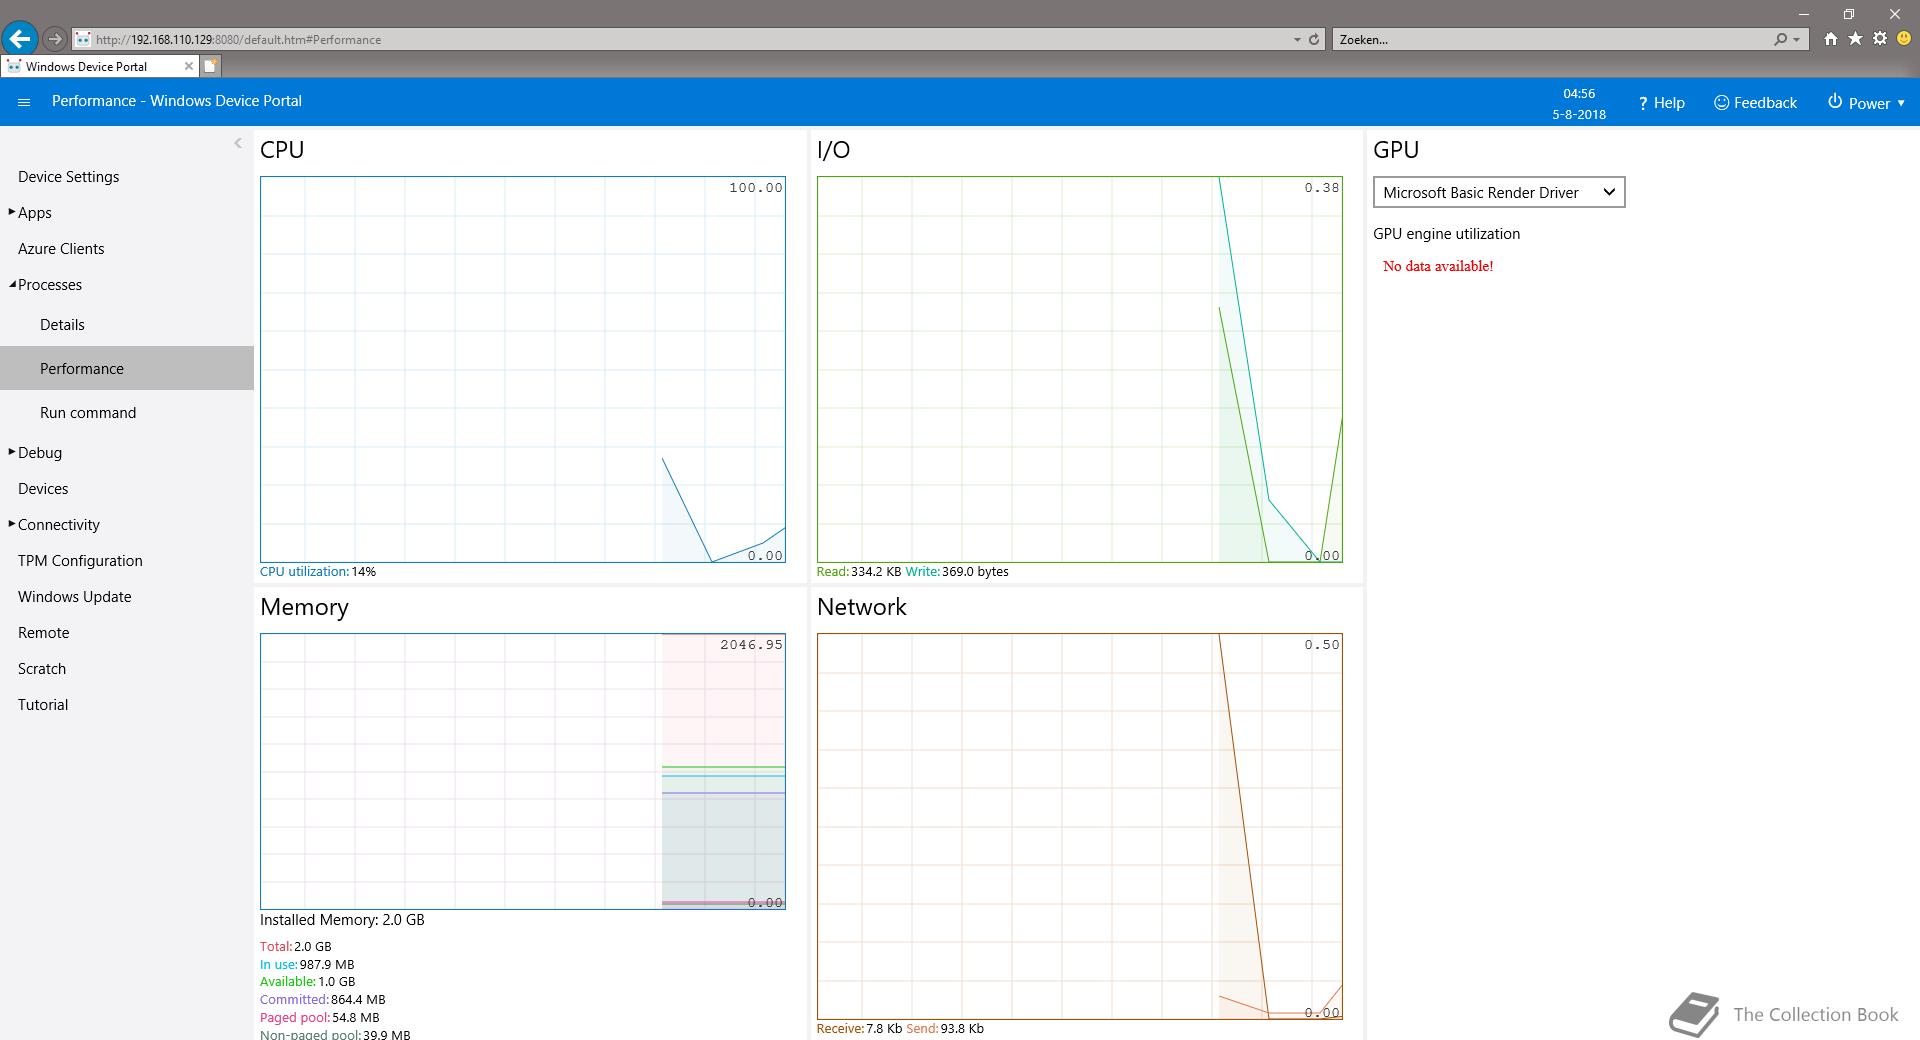Go to browser home icon

[1831, 39]
